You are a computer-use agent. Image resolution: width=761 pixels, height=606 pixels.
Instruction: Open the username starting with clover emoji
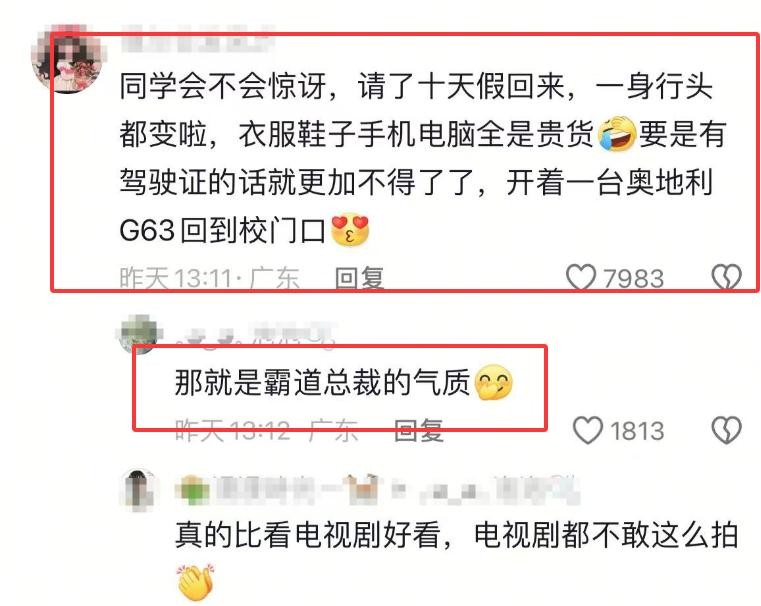[x=377, y=489]
